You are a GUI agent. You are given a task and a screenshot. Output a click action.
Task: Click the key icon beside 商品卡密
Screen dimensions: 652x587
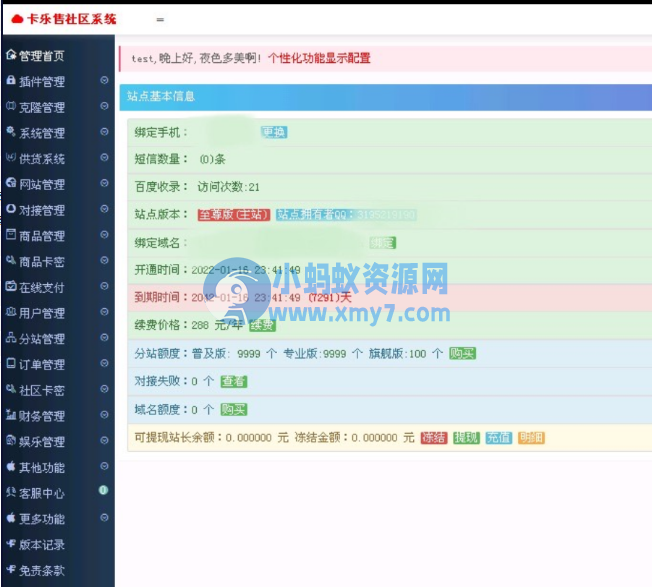tap(11, 260)
